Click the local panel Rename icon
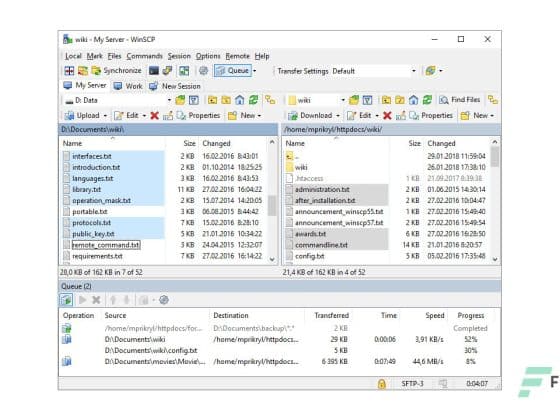The image size is (560, 420). tap(168, 116)
